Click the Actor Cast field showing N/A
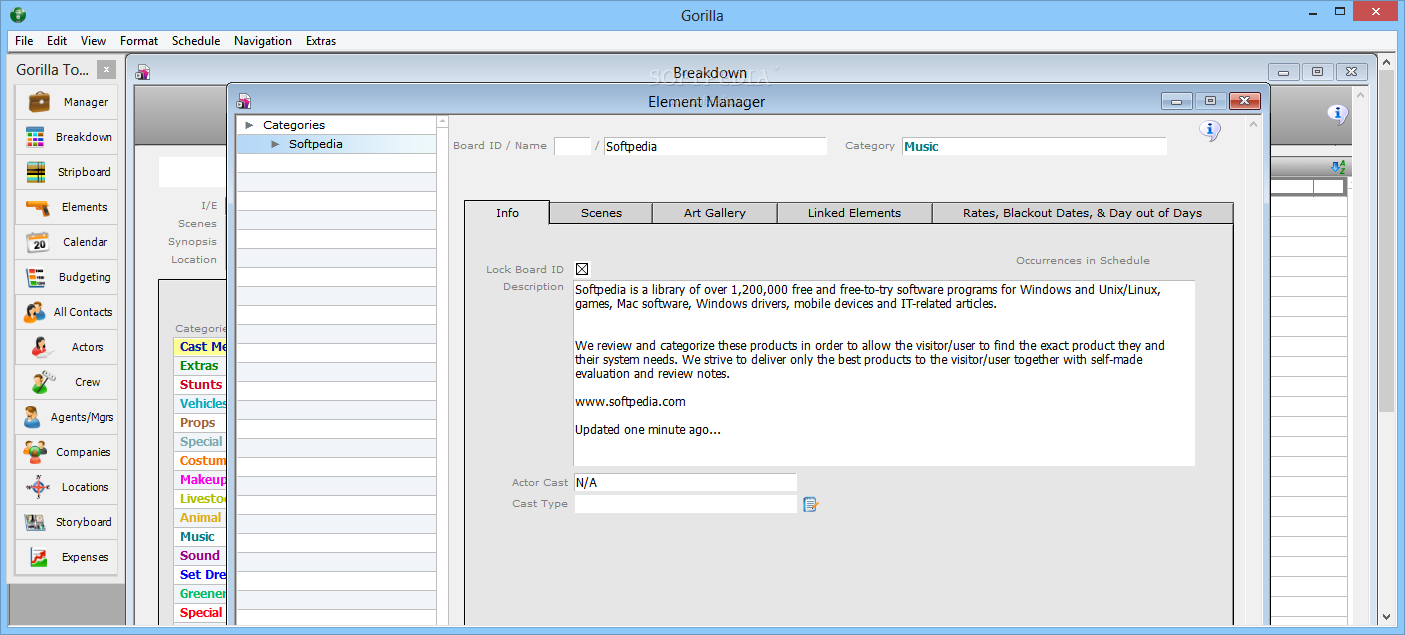This screenshot has height=635, width=1405. (x=685, y=482)
